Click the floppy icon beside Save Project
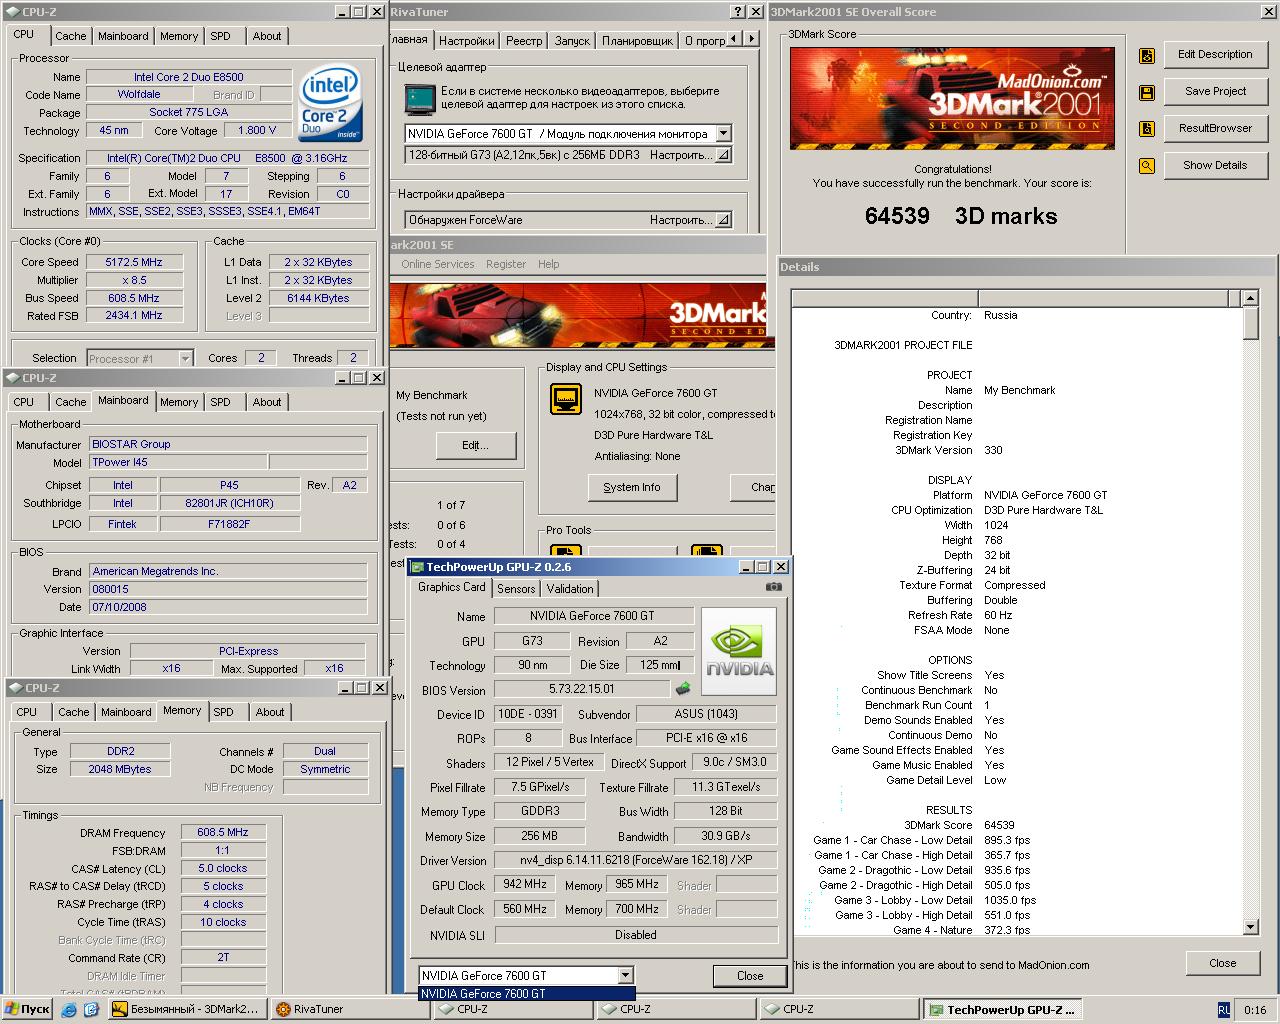1280x1024 pixels. point(1147,92)
